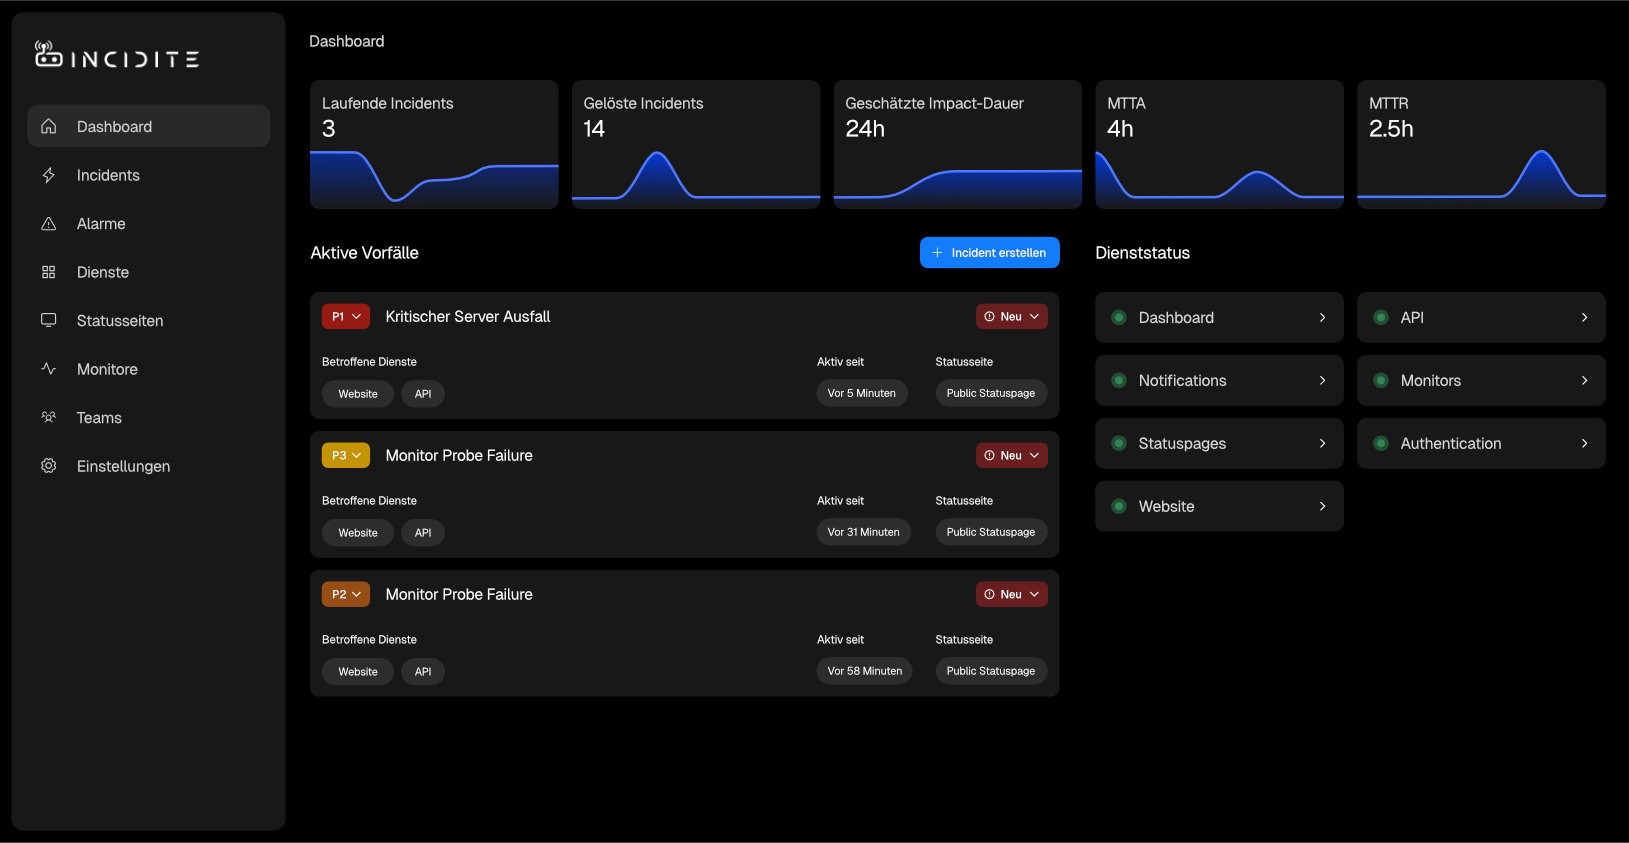Click Public Statuspage chip on P1 incident
This screenshot has height=843, width=1629.
991,393
